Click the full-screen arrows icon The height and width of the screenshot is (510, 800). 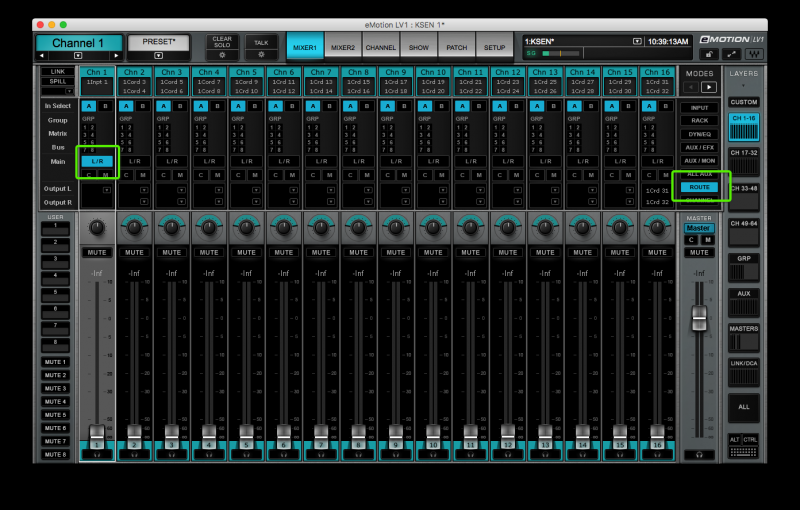click(731, 54)
